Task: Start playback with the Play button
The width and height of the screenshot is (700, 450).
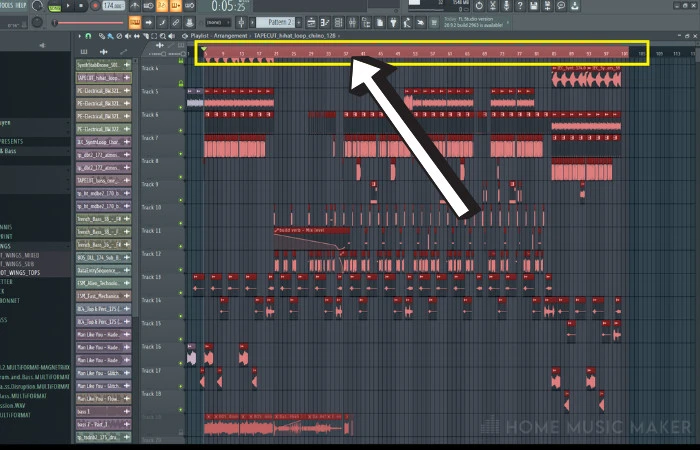Action: 68,6
